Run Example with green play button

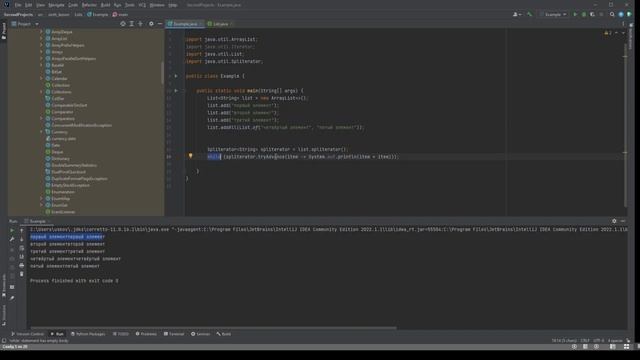[575, 14]
